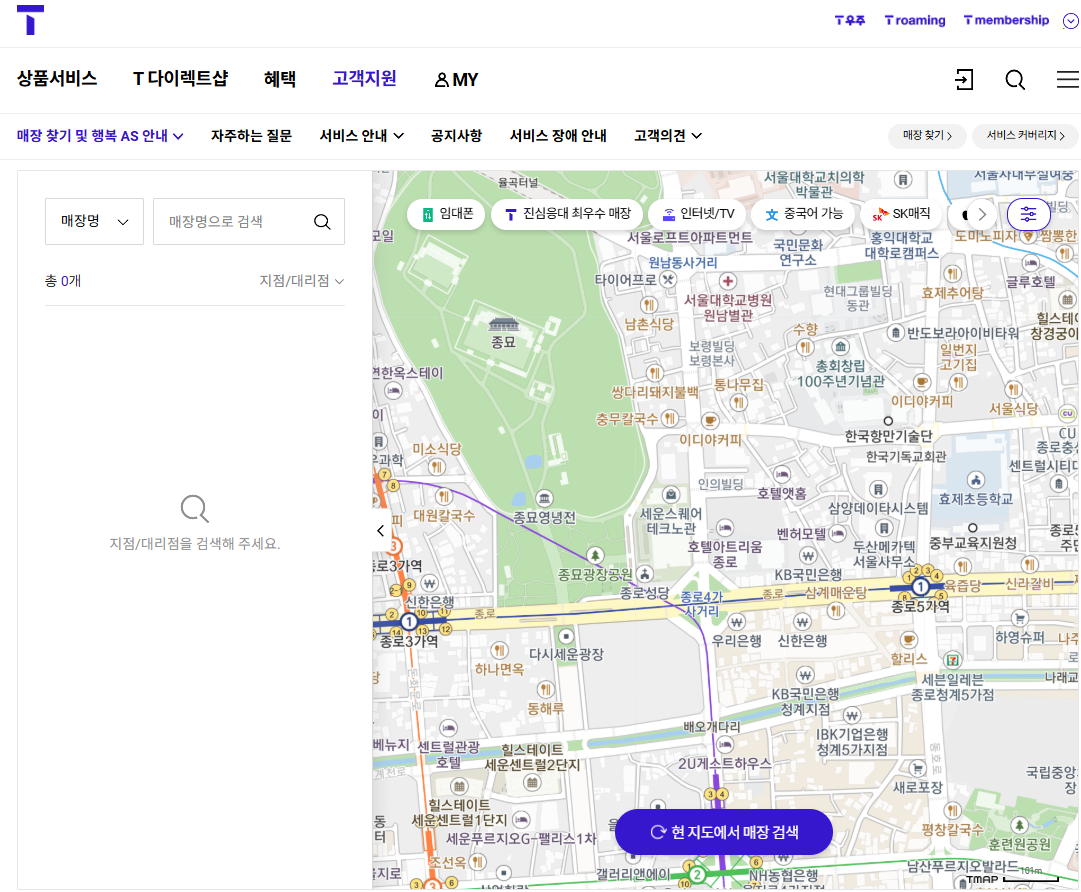Click the 미소식당 restaurant marker
Viewport: 1081px width, 892px height.
coord(436,467)
